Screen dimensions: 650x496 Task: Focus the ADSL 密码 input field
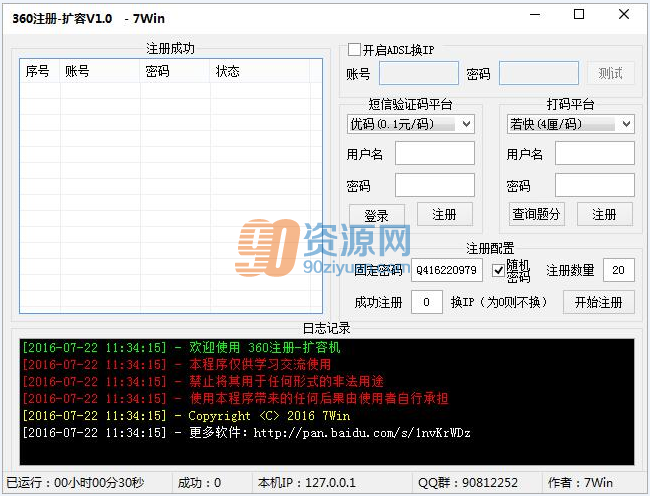tap(539, 73)
